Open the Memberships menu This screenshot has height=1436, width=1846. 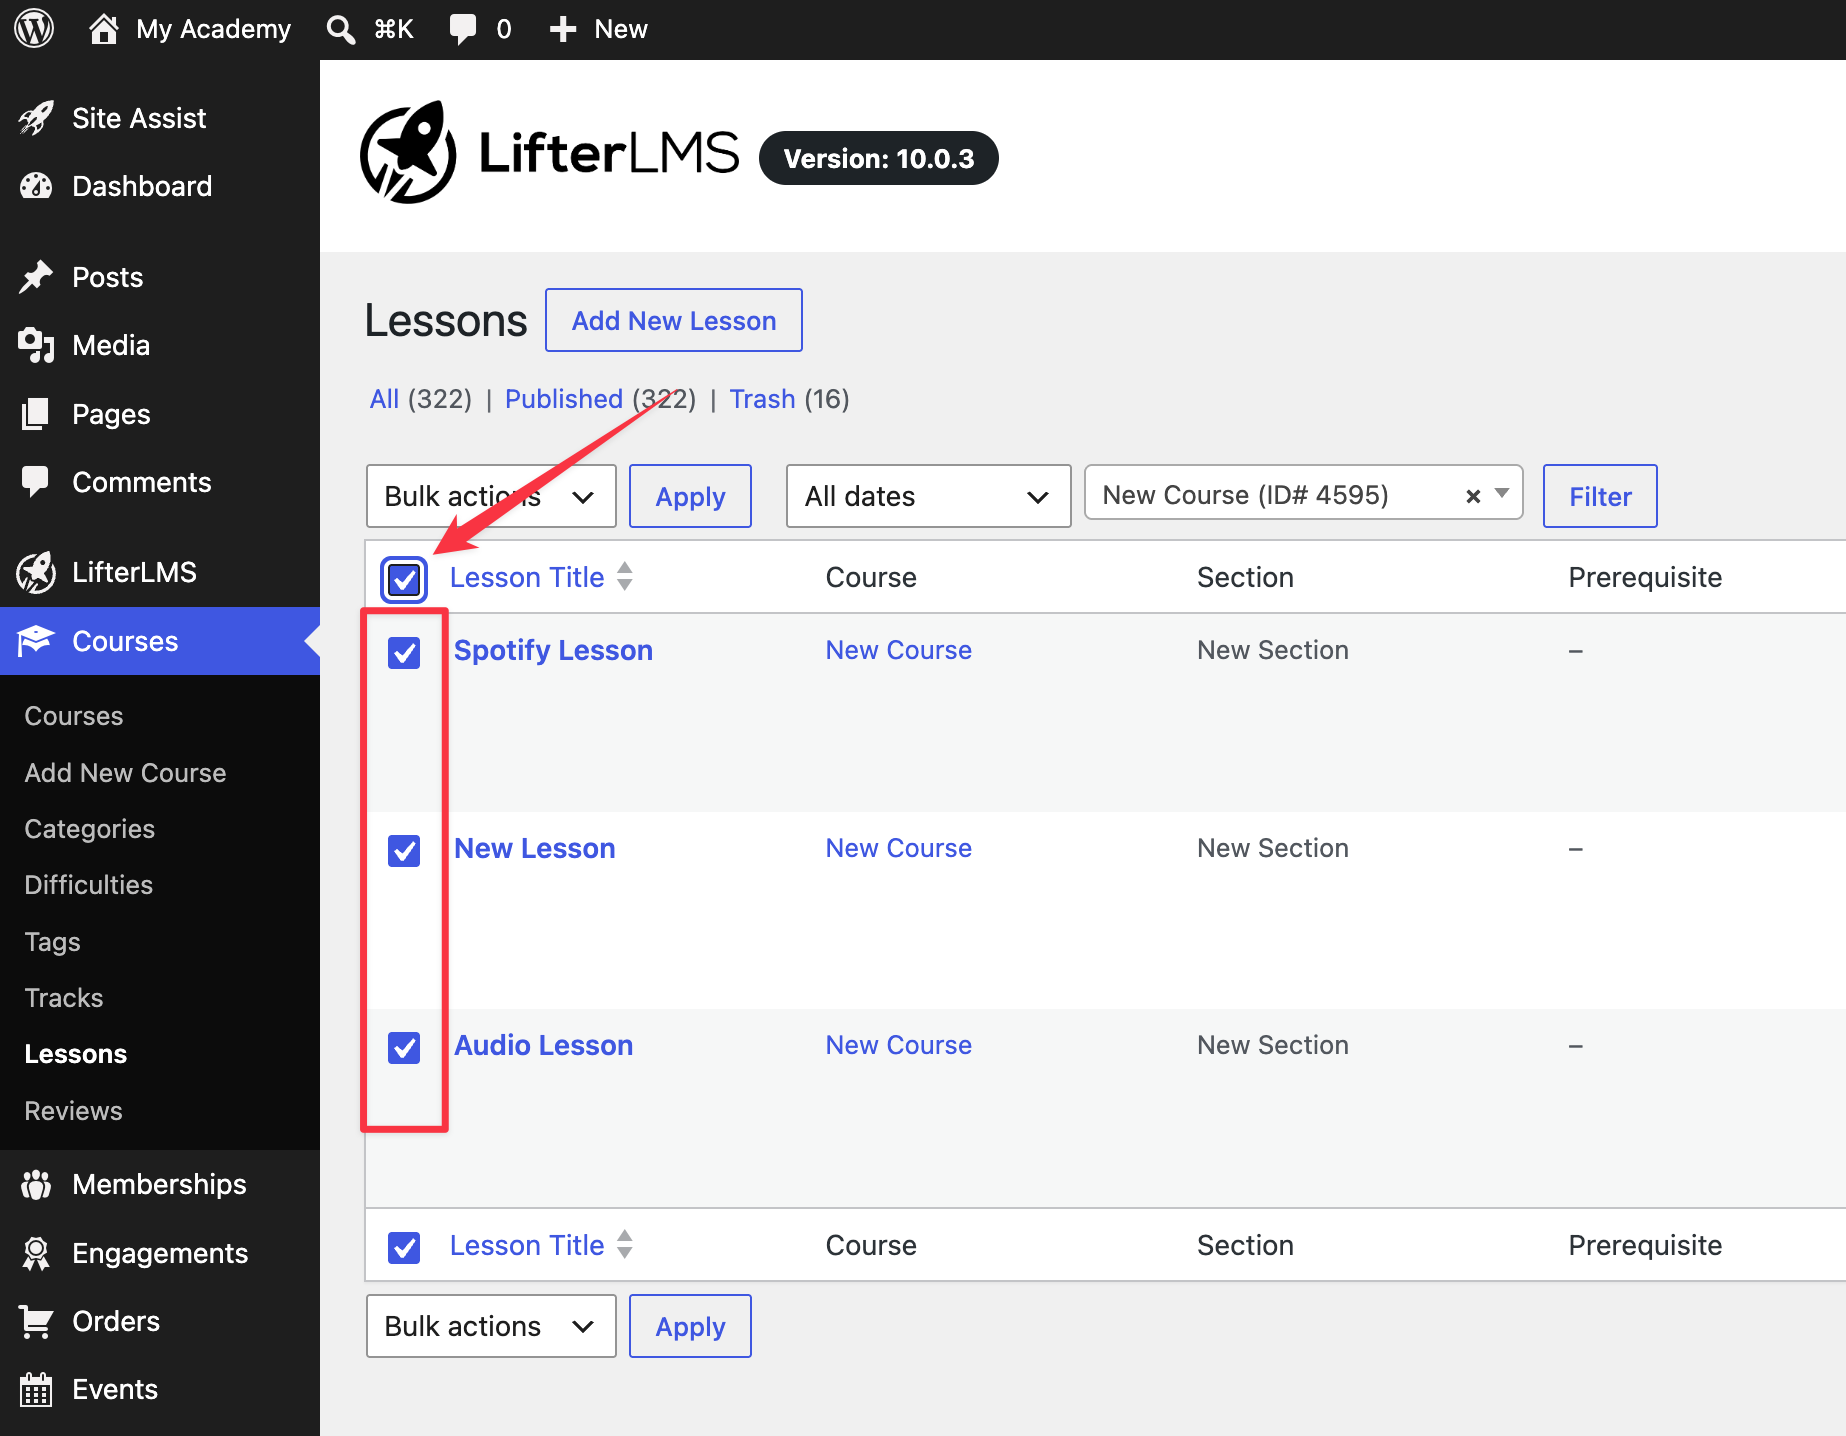(x=159, y=1184)
